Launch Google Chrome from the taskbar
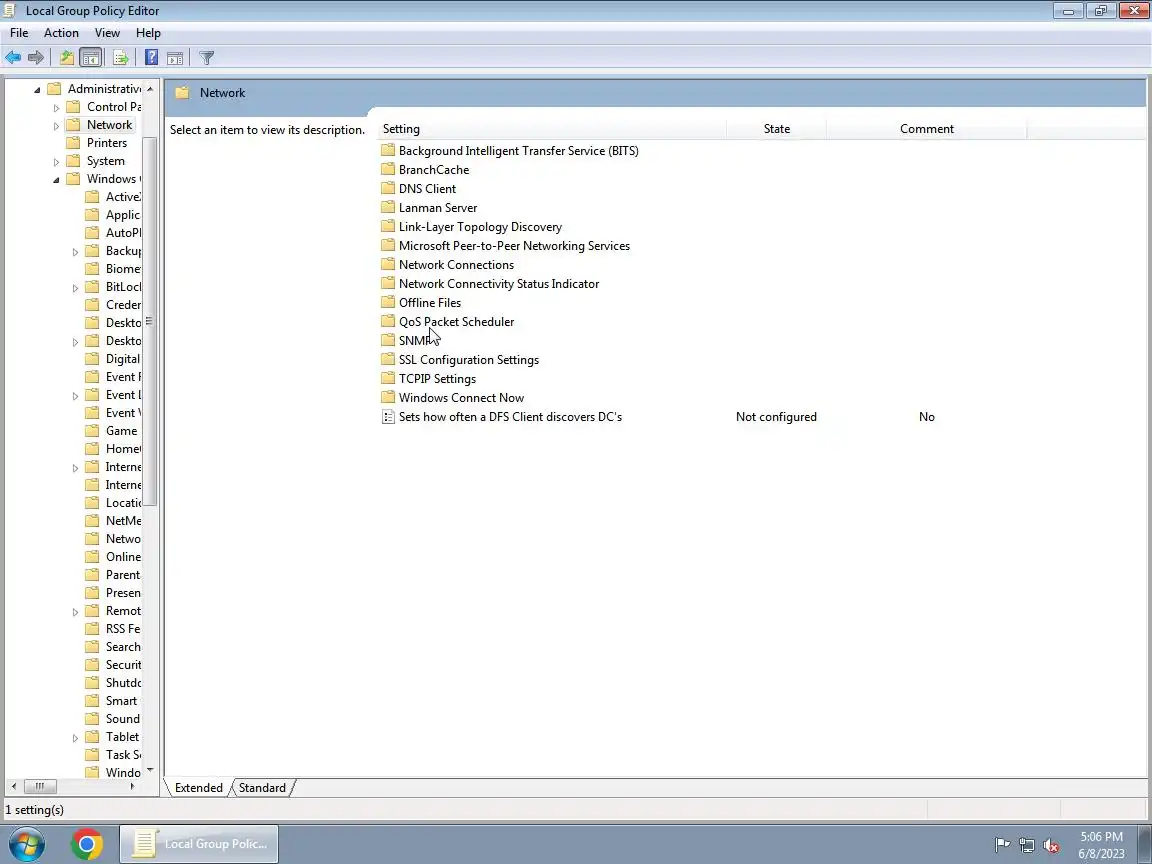Viewport: 1152px width, 864px height. [86, 844]
